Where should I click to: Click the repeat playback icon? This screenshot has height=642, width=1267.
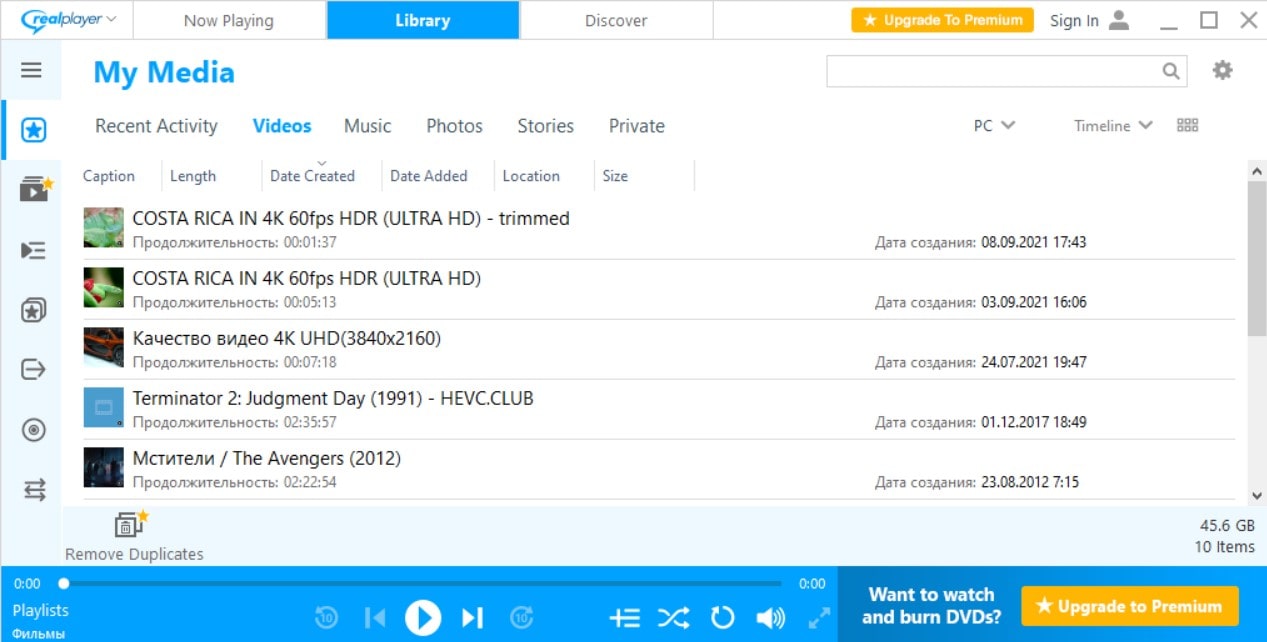point(722,617)
